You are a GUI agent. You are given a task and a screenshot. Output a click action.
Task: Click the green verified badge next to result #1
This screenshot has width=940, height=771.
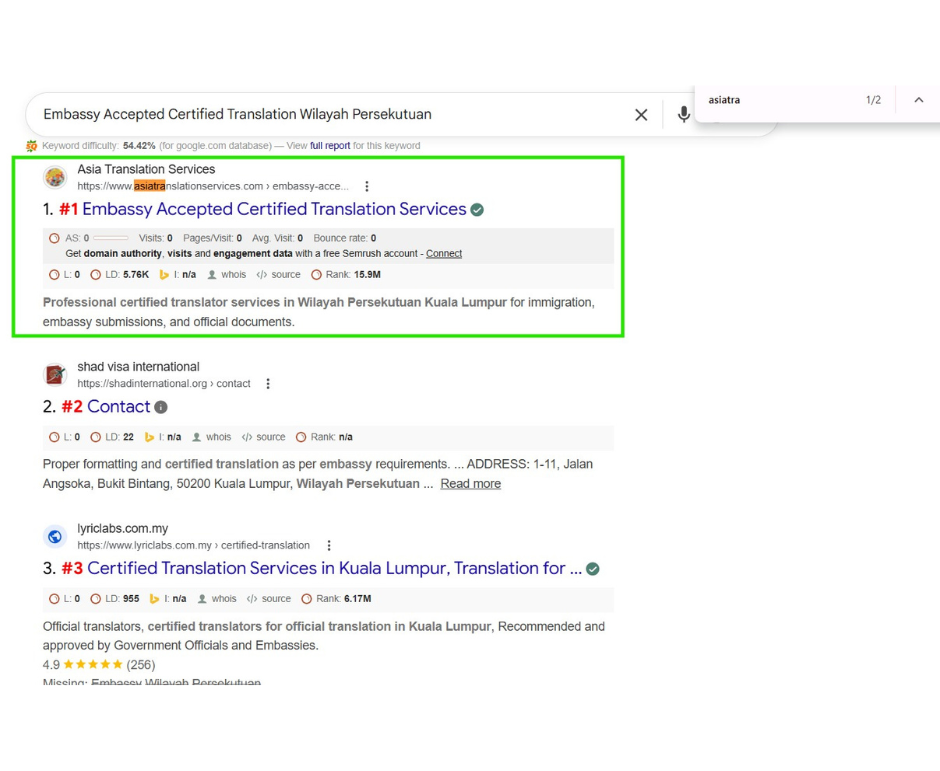point(477,210)
